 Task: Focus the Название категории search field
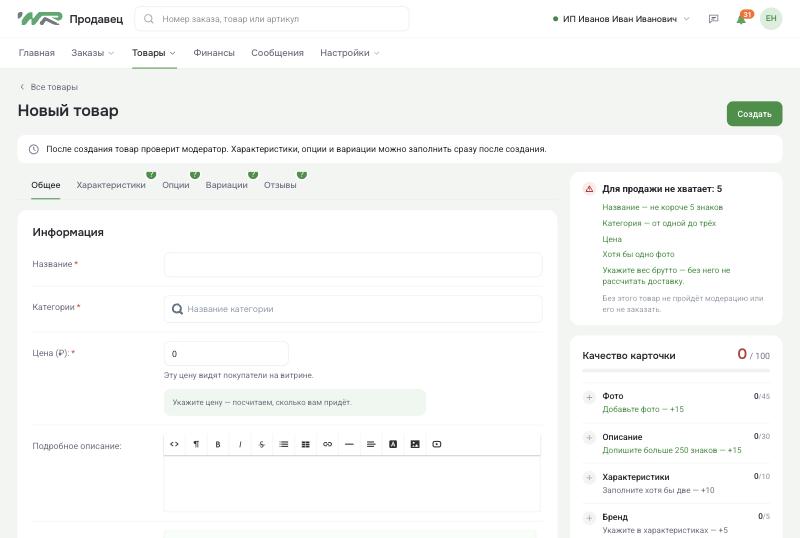353,309
